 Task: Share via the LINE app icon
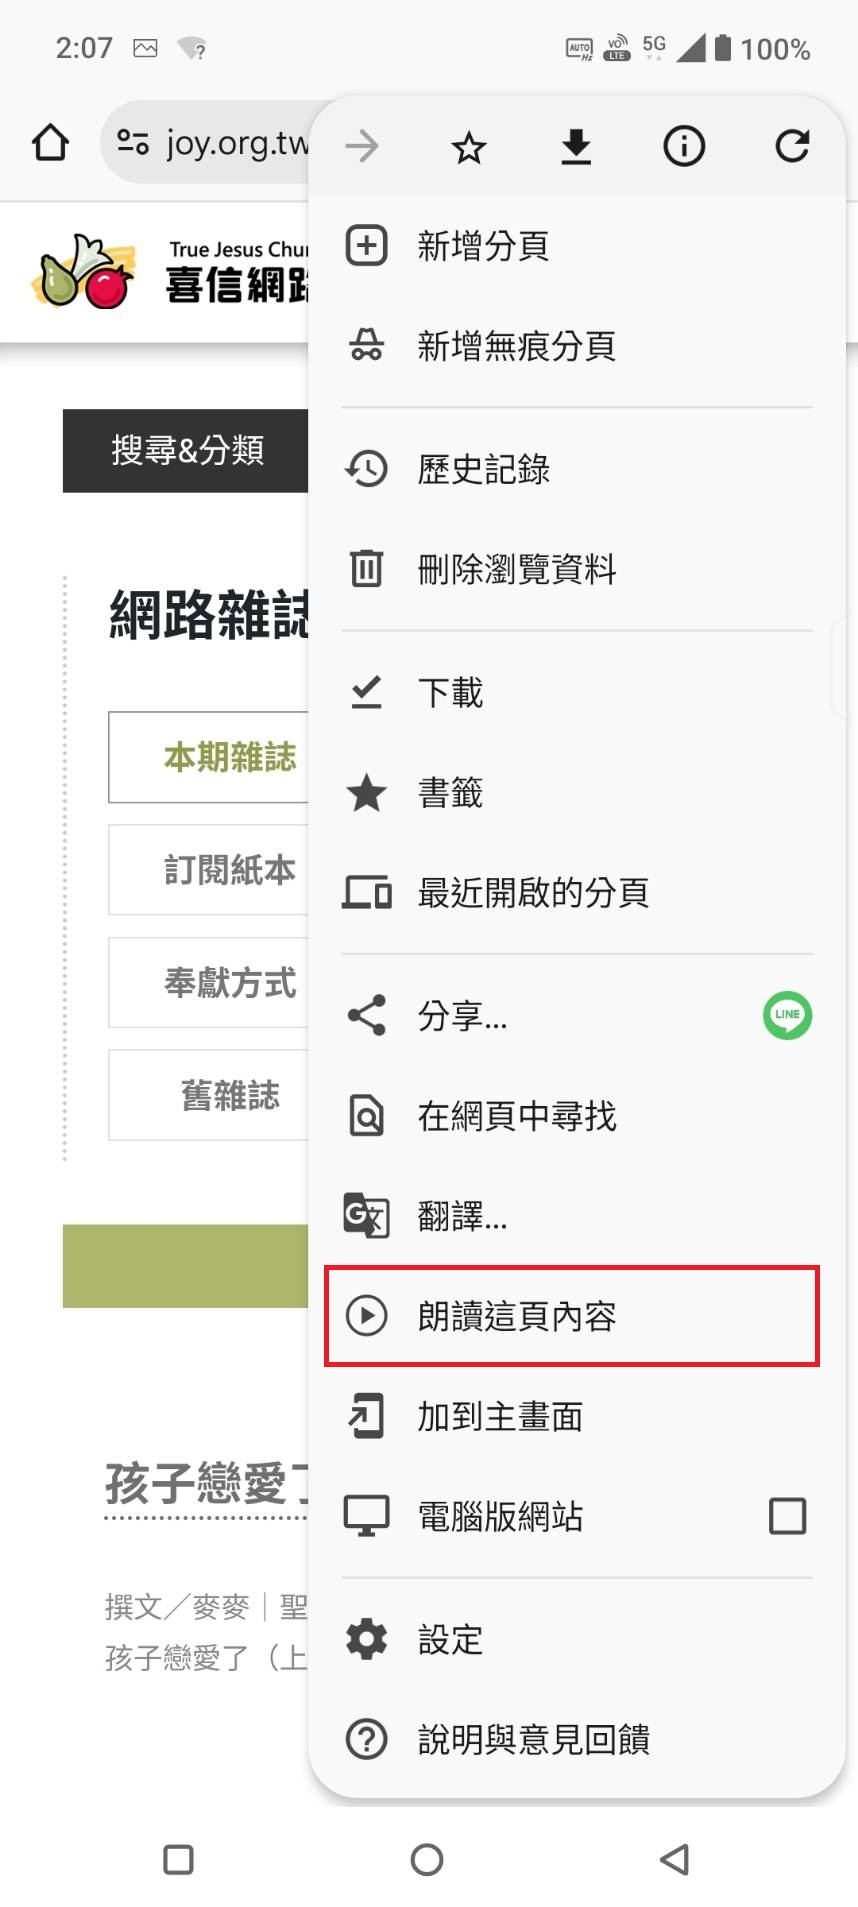coord(787,1016)
